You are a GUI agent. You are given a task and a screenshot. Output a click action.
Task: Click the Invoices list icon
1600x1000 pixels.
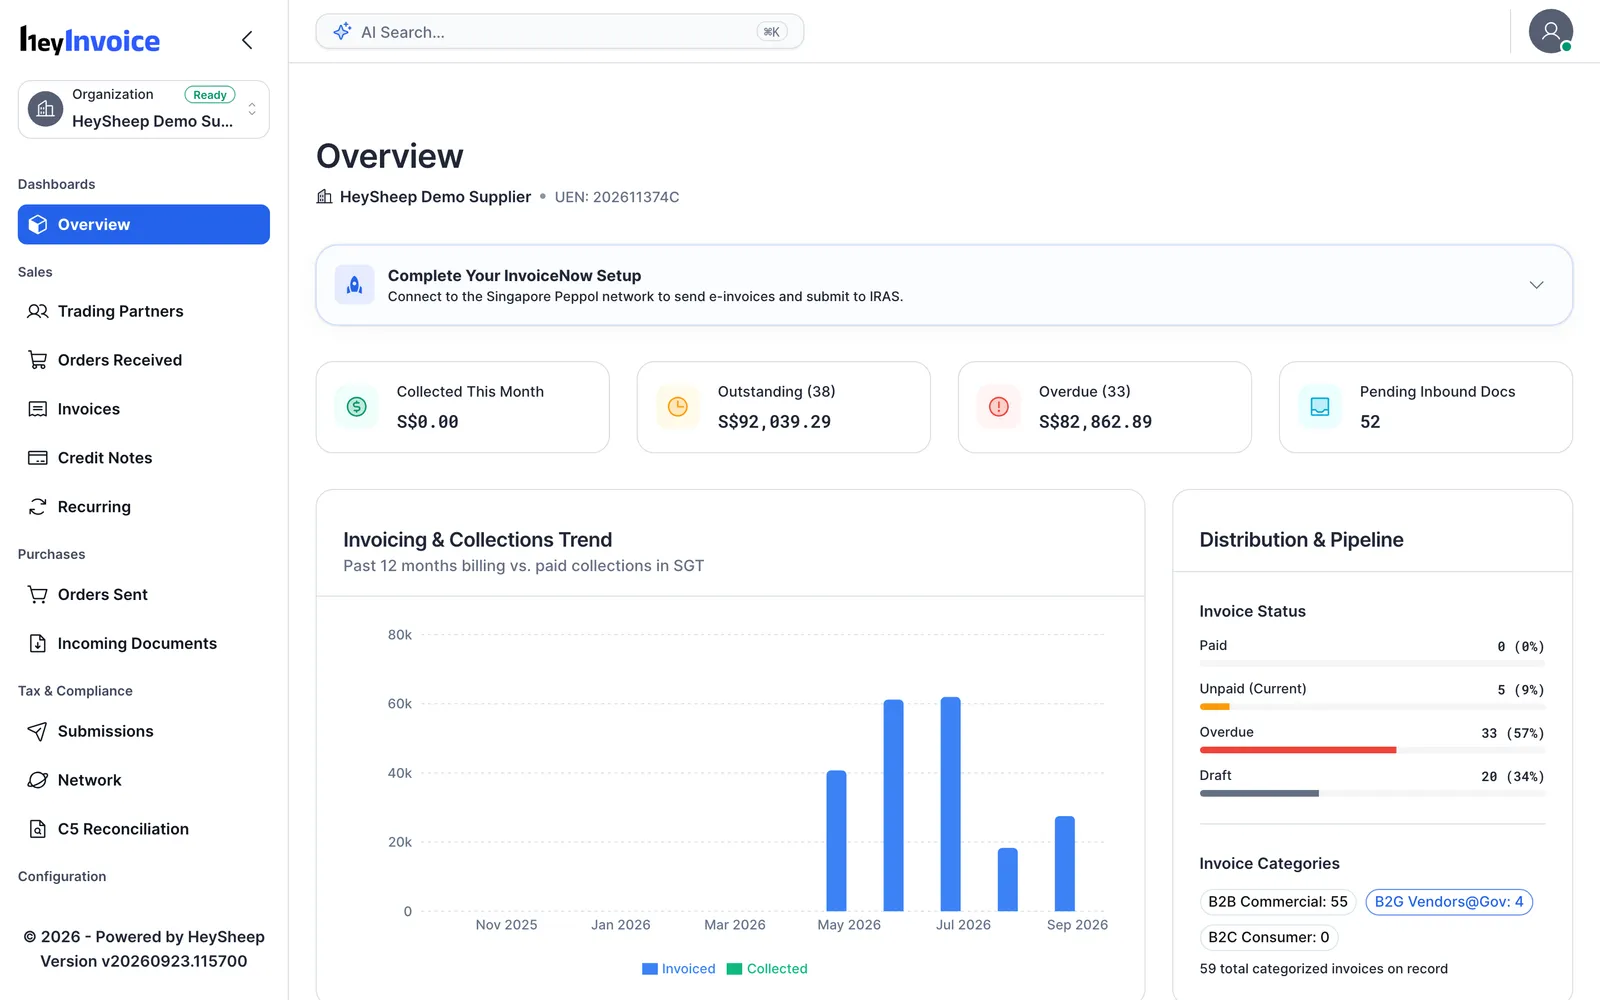pos(38,409)
